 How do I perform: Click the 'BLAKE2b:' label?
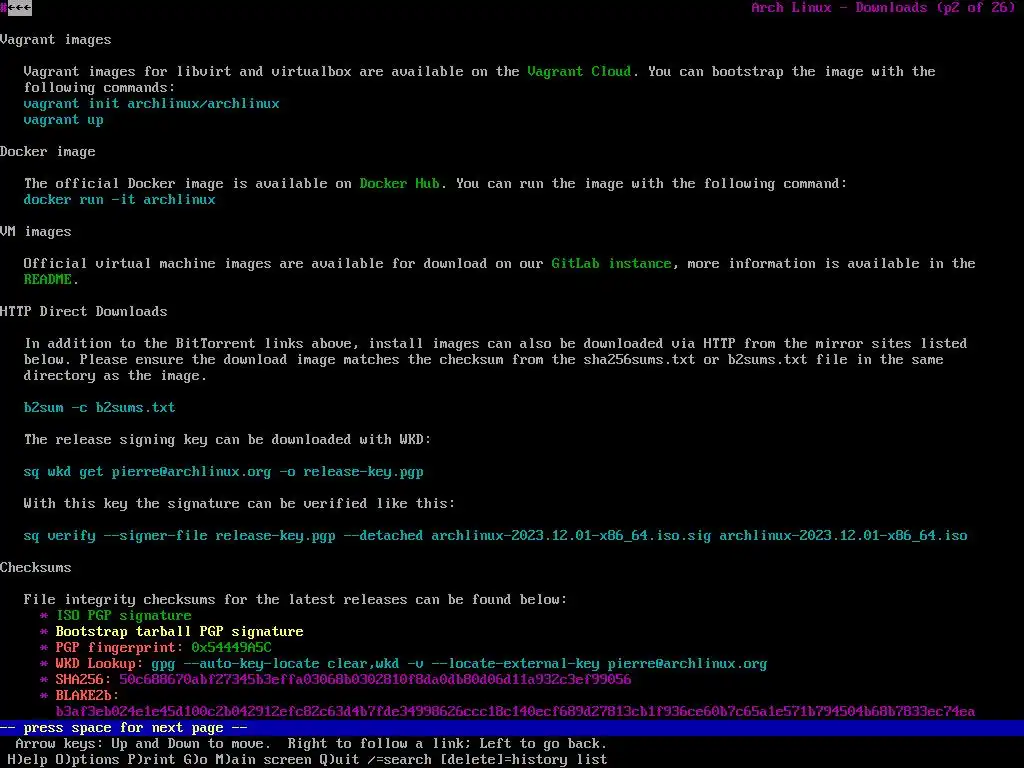click(88, 696)
